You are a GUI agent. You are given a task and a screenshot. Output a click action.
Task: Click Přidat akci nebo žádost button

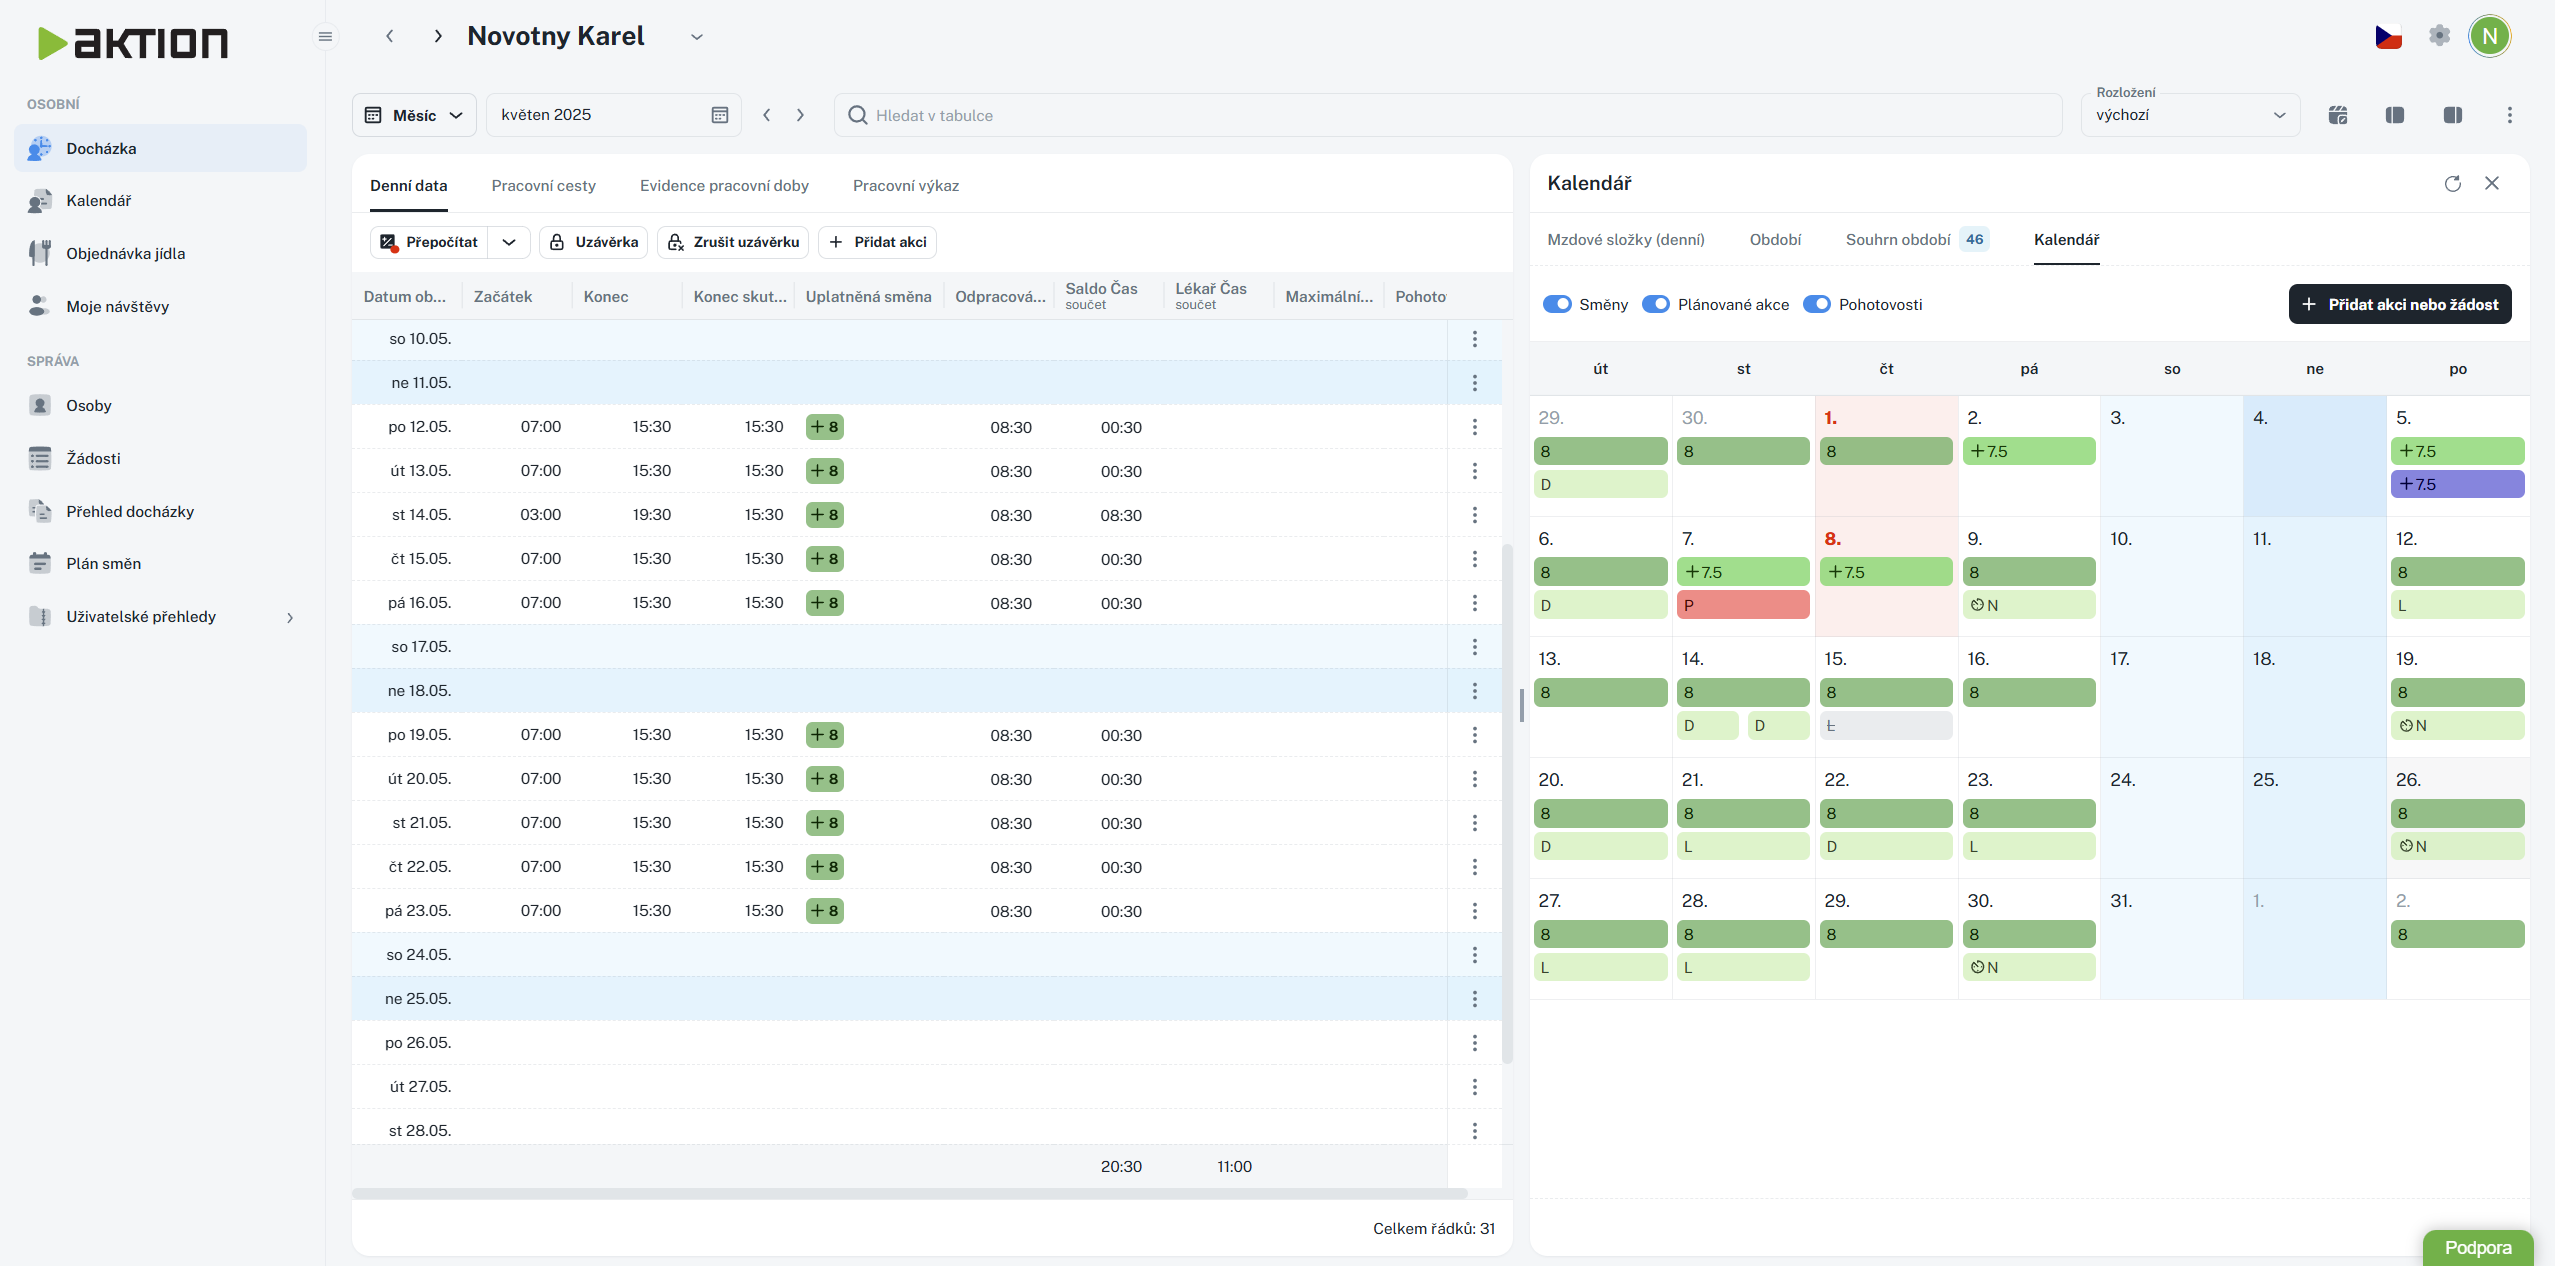2399,305
